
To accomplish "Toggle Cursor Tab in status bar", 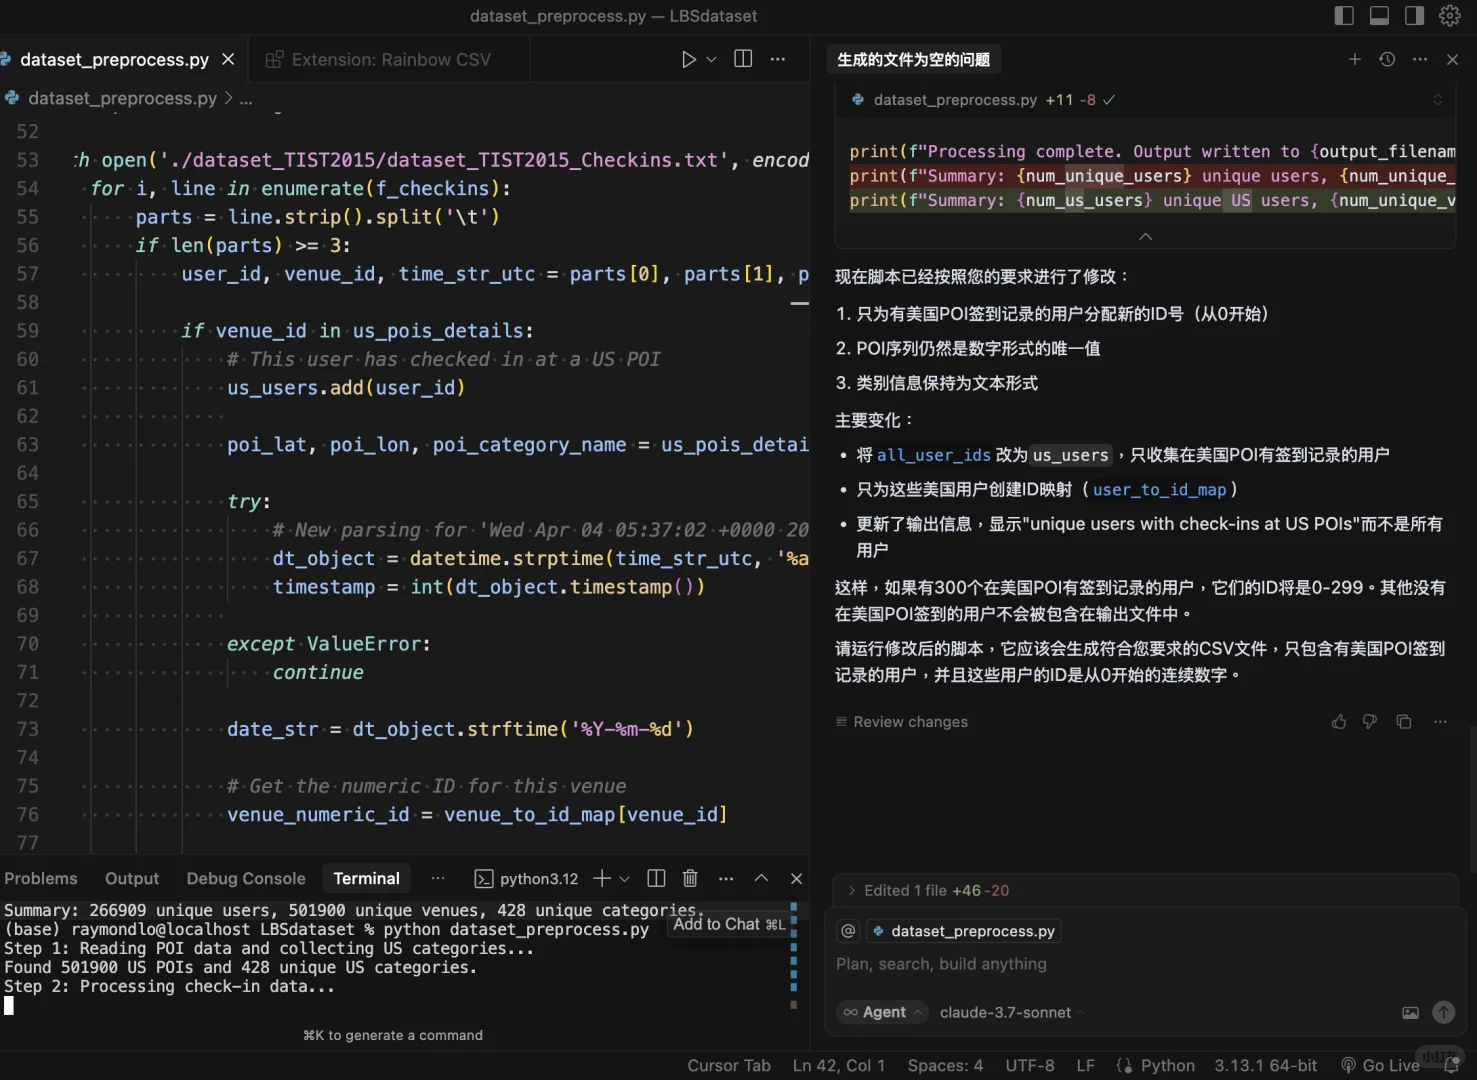I will click(729, 1066).
